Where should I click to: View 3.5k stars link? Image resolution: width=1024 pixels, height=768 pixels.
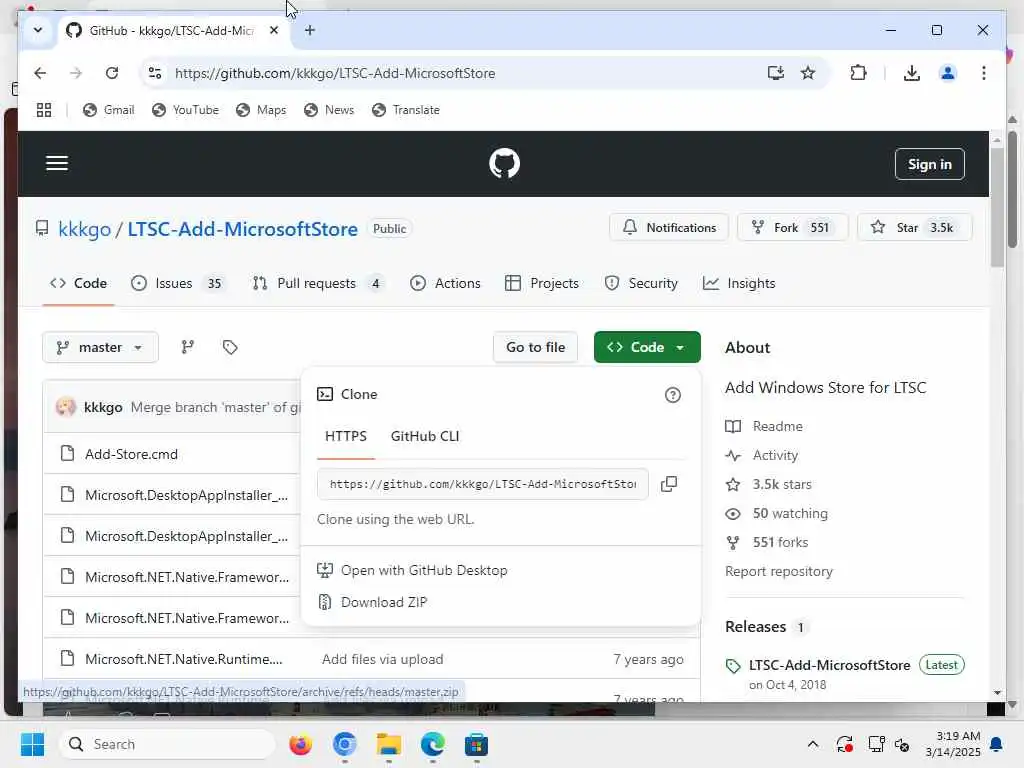tap(782, 485)
